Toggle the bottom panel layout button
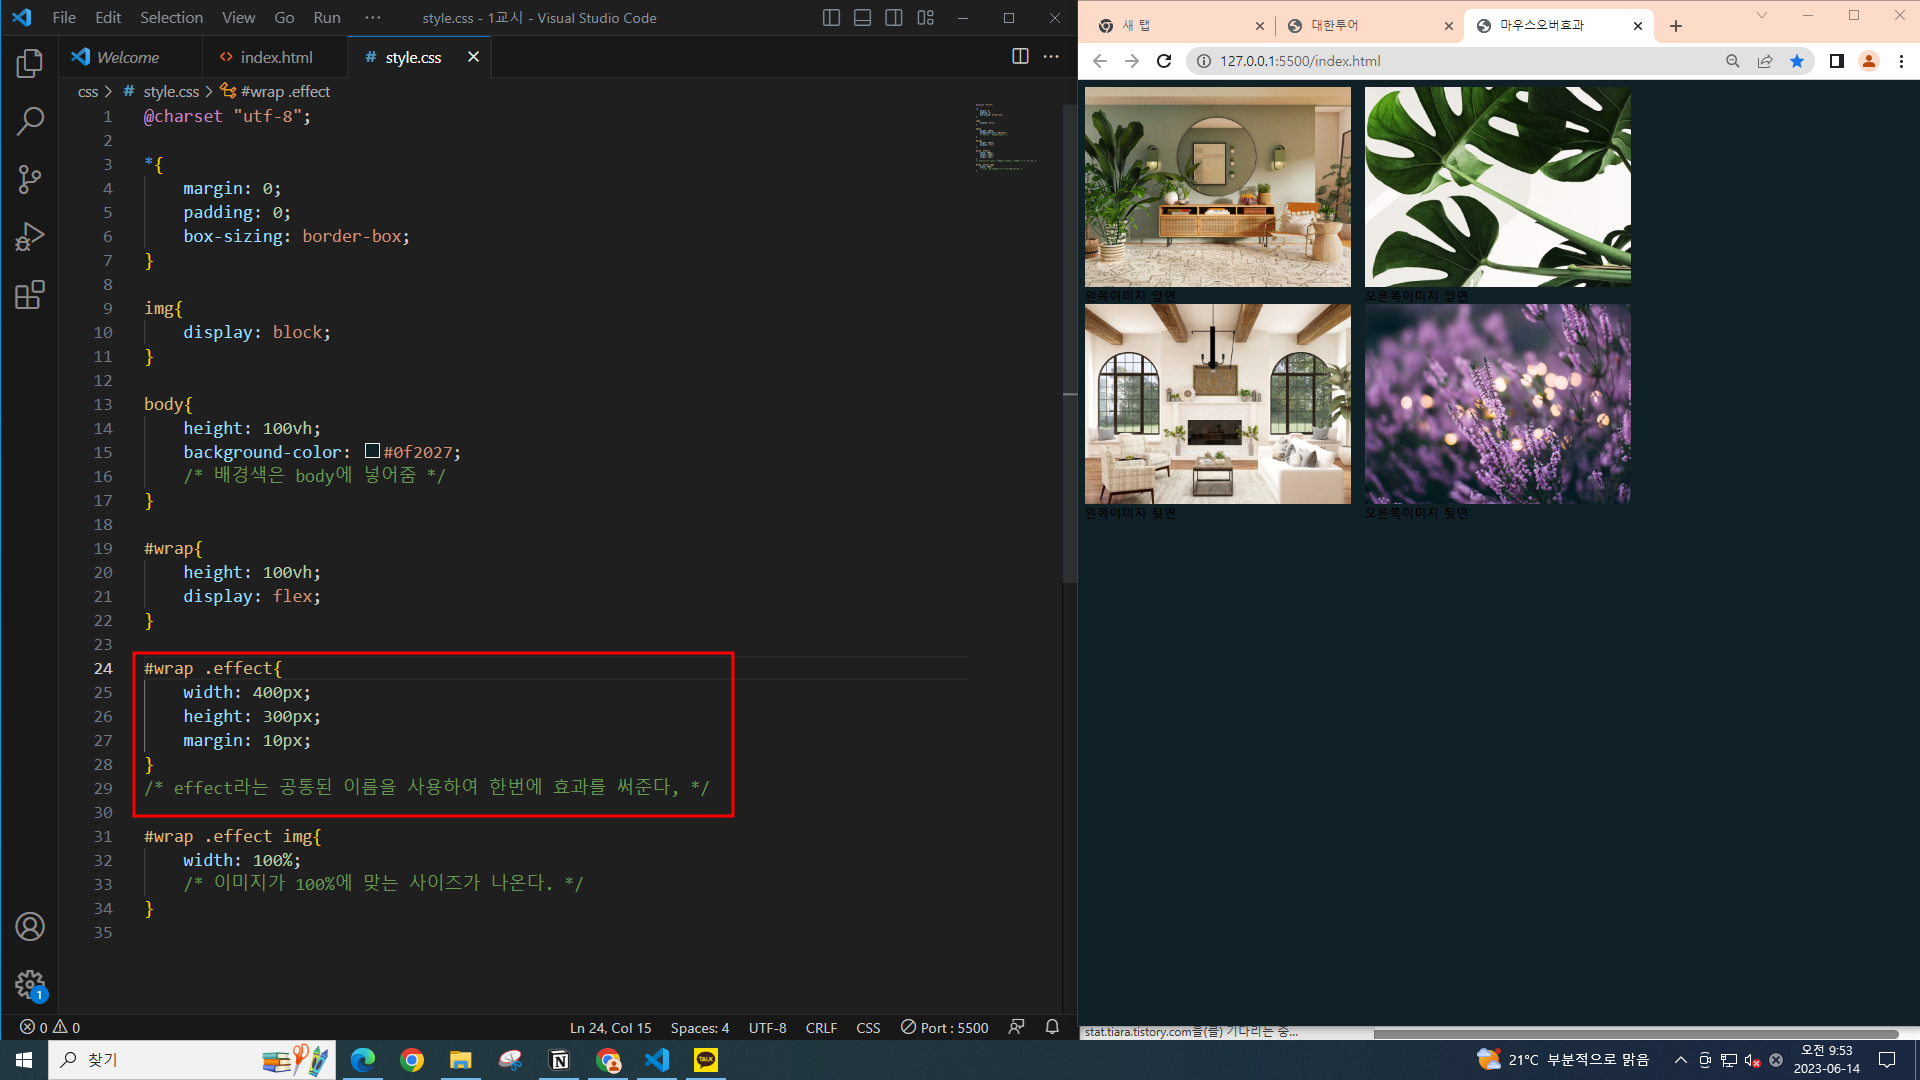The width and height of the screenshot is (1920, 1080). click(862, 18)
